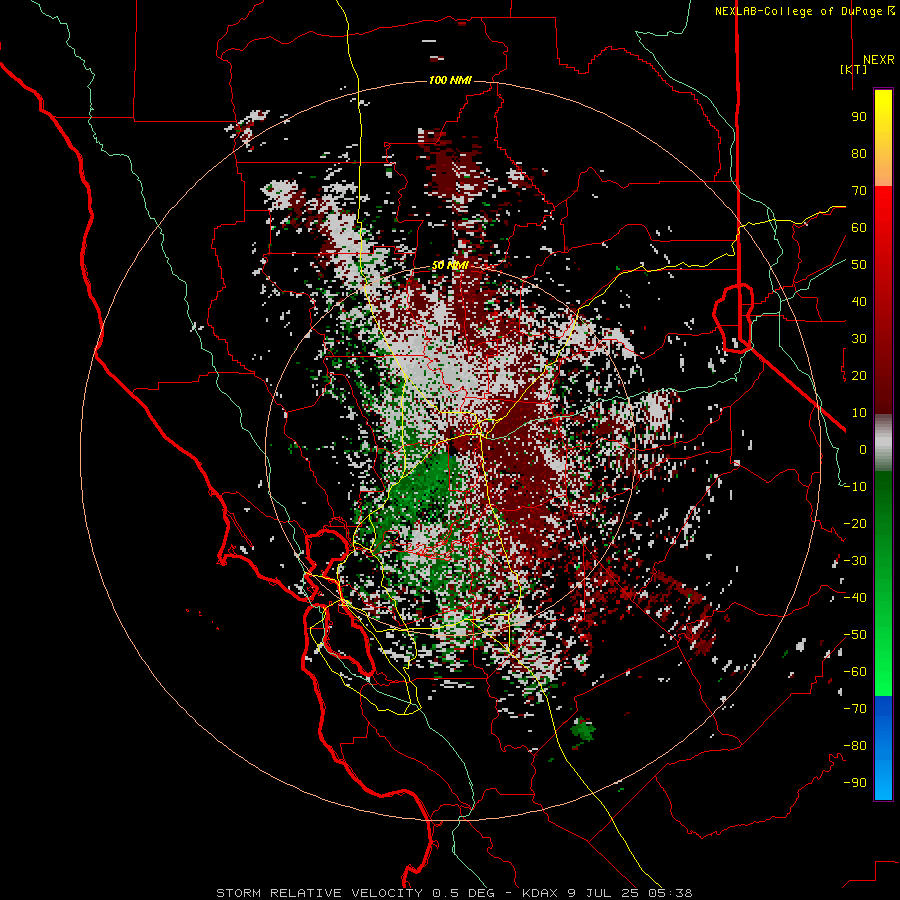
Task: Click the 30 value on velocity scale
Action: point(859,339)
